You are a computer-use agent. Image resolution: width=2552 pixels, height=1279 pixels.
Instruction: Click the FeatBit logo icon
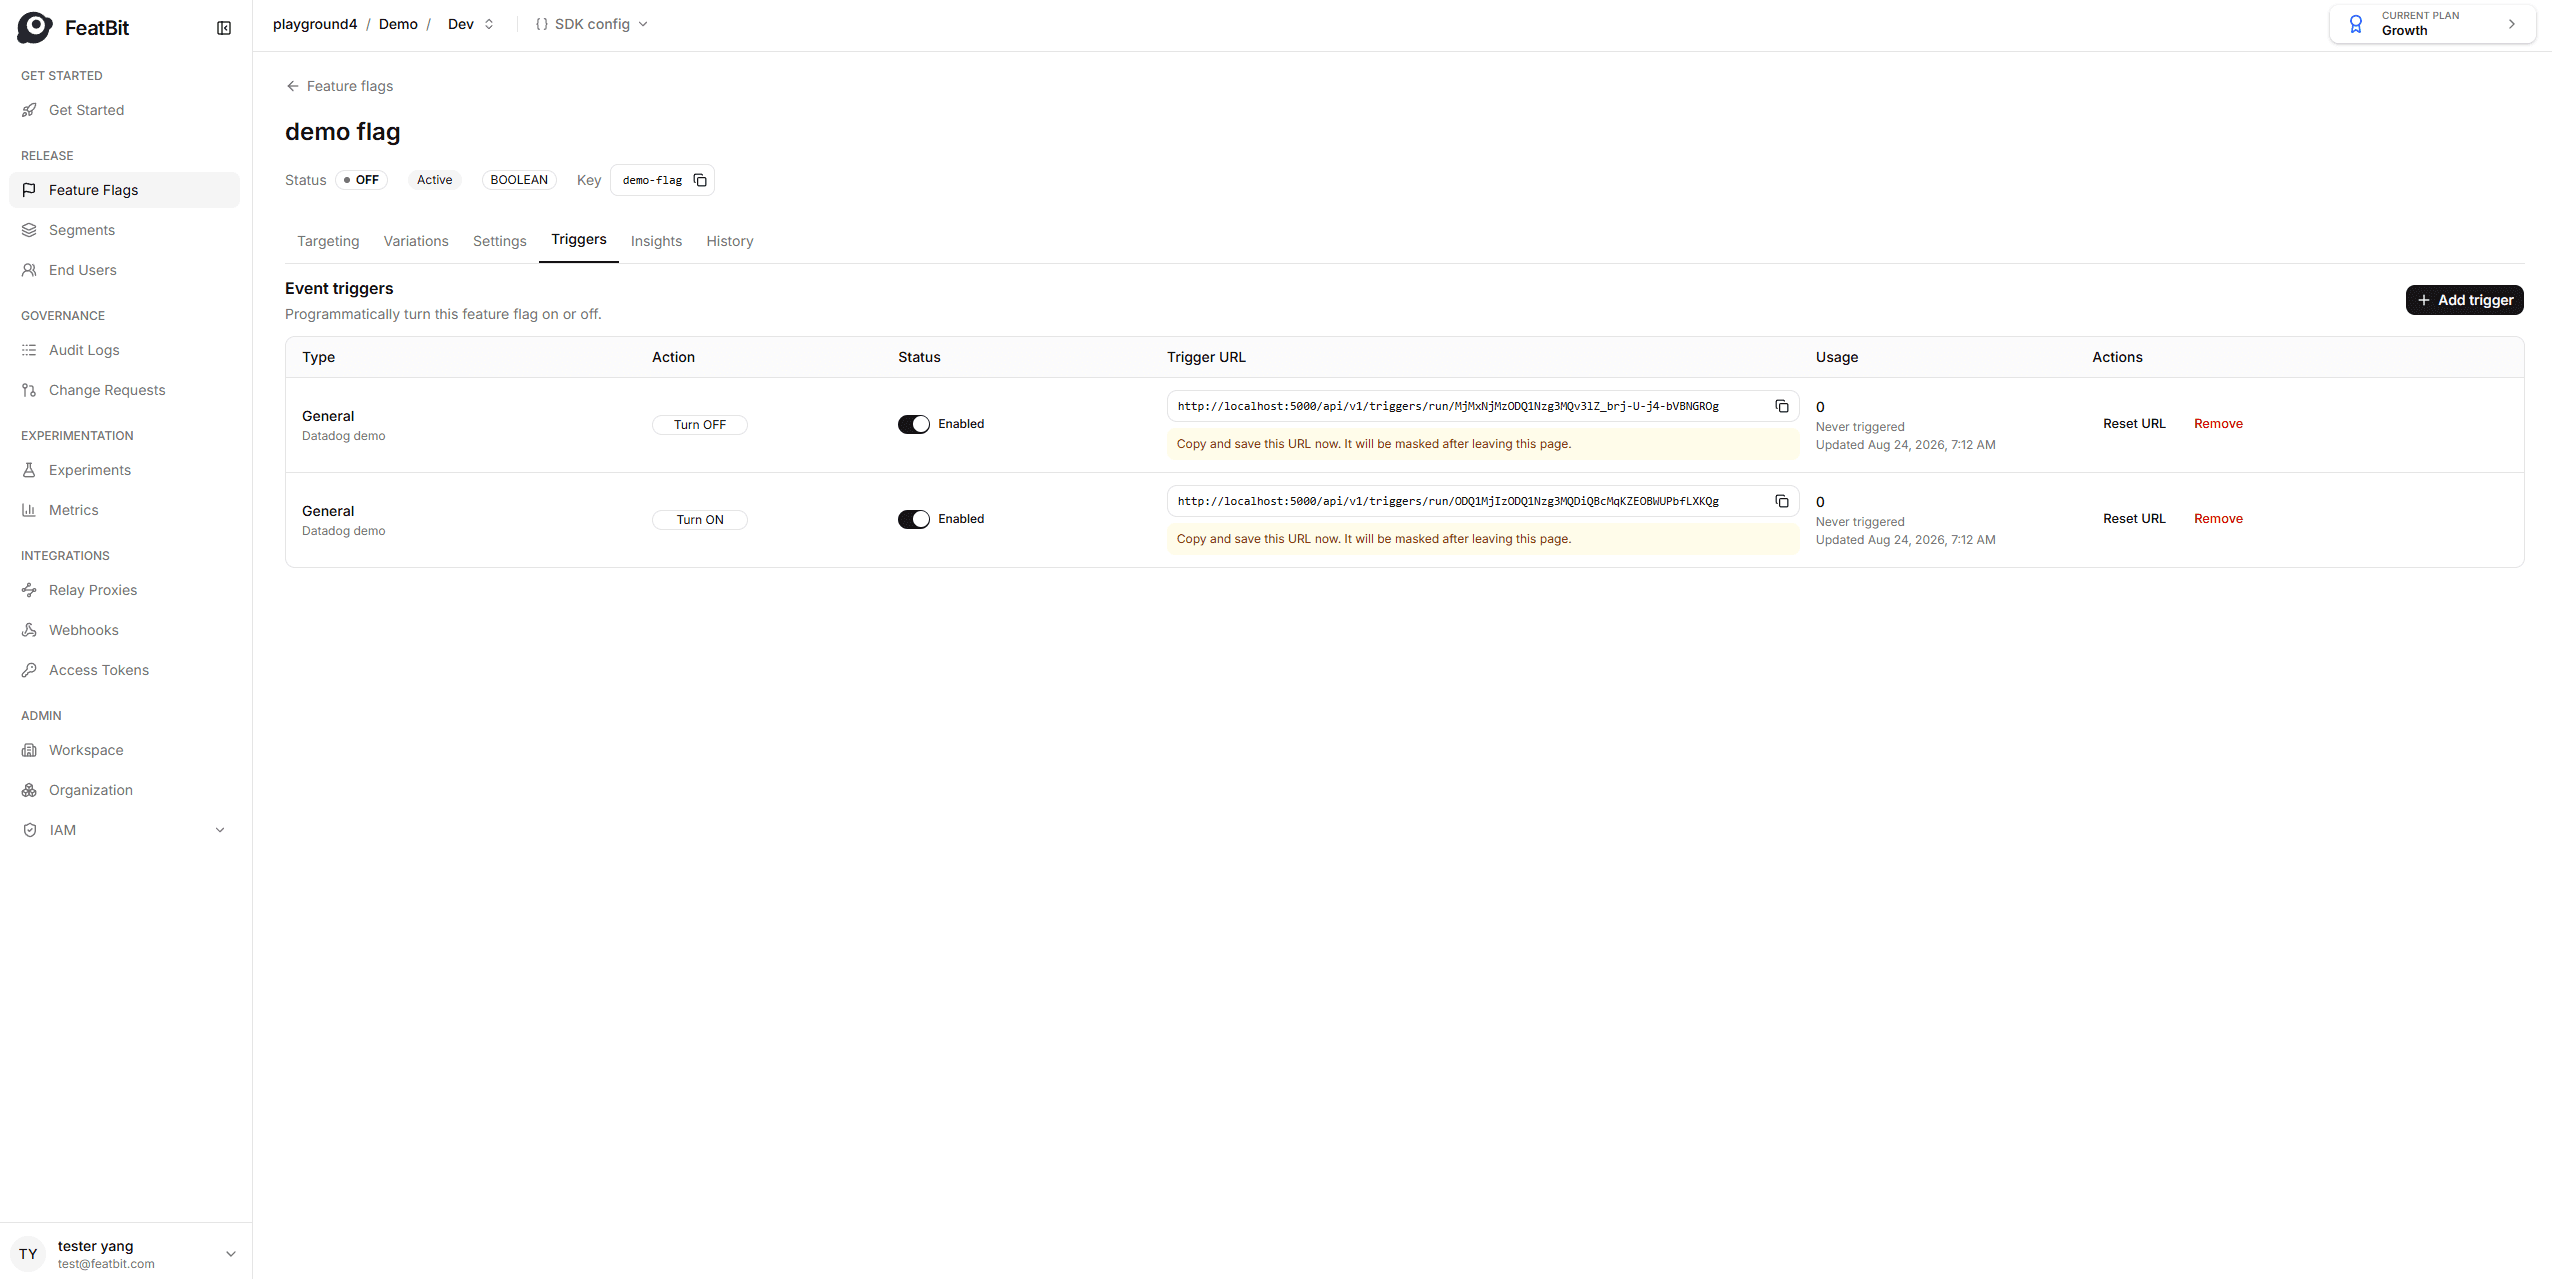35,27
